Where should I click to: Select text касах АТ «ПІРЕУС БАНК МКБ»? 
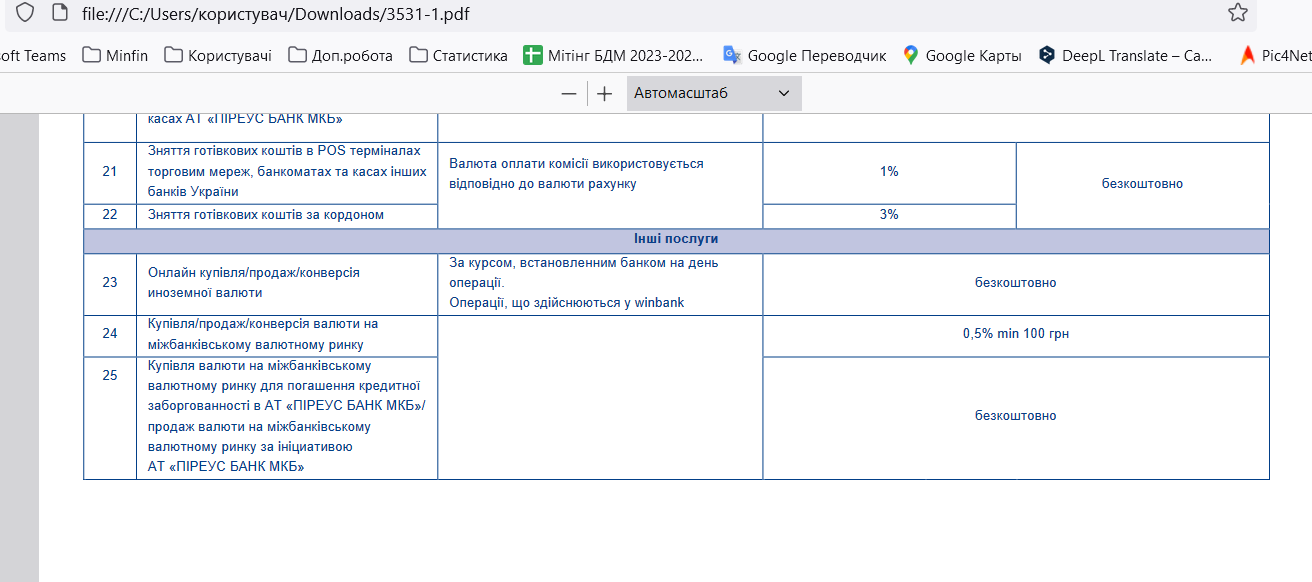coord(245,119)
